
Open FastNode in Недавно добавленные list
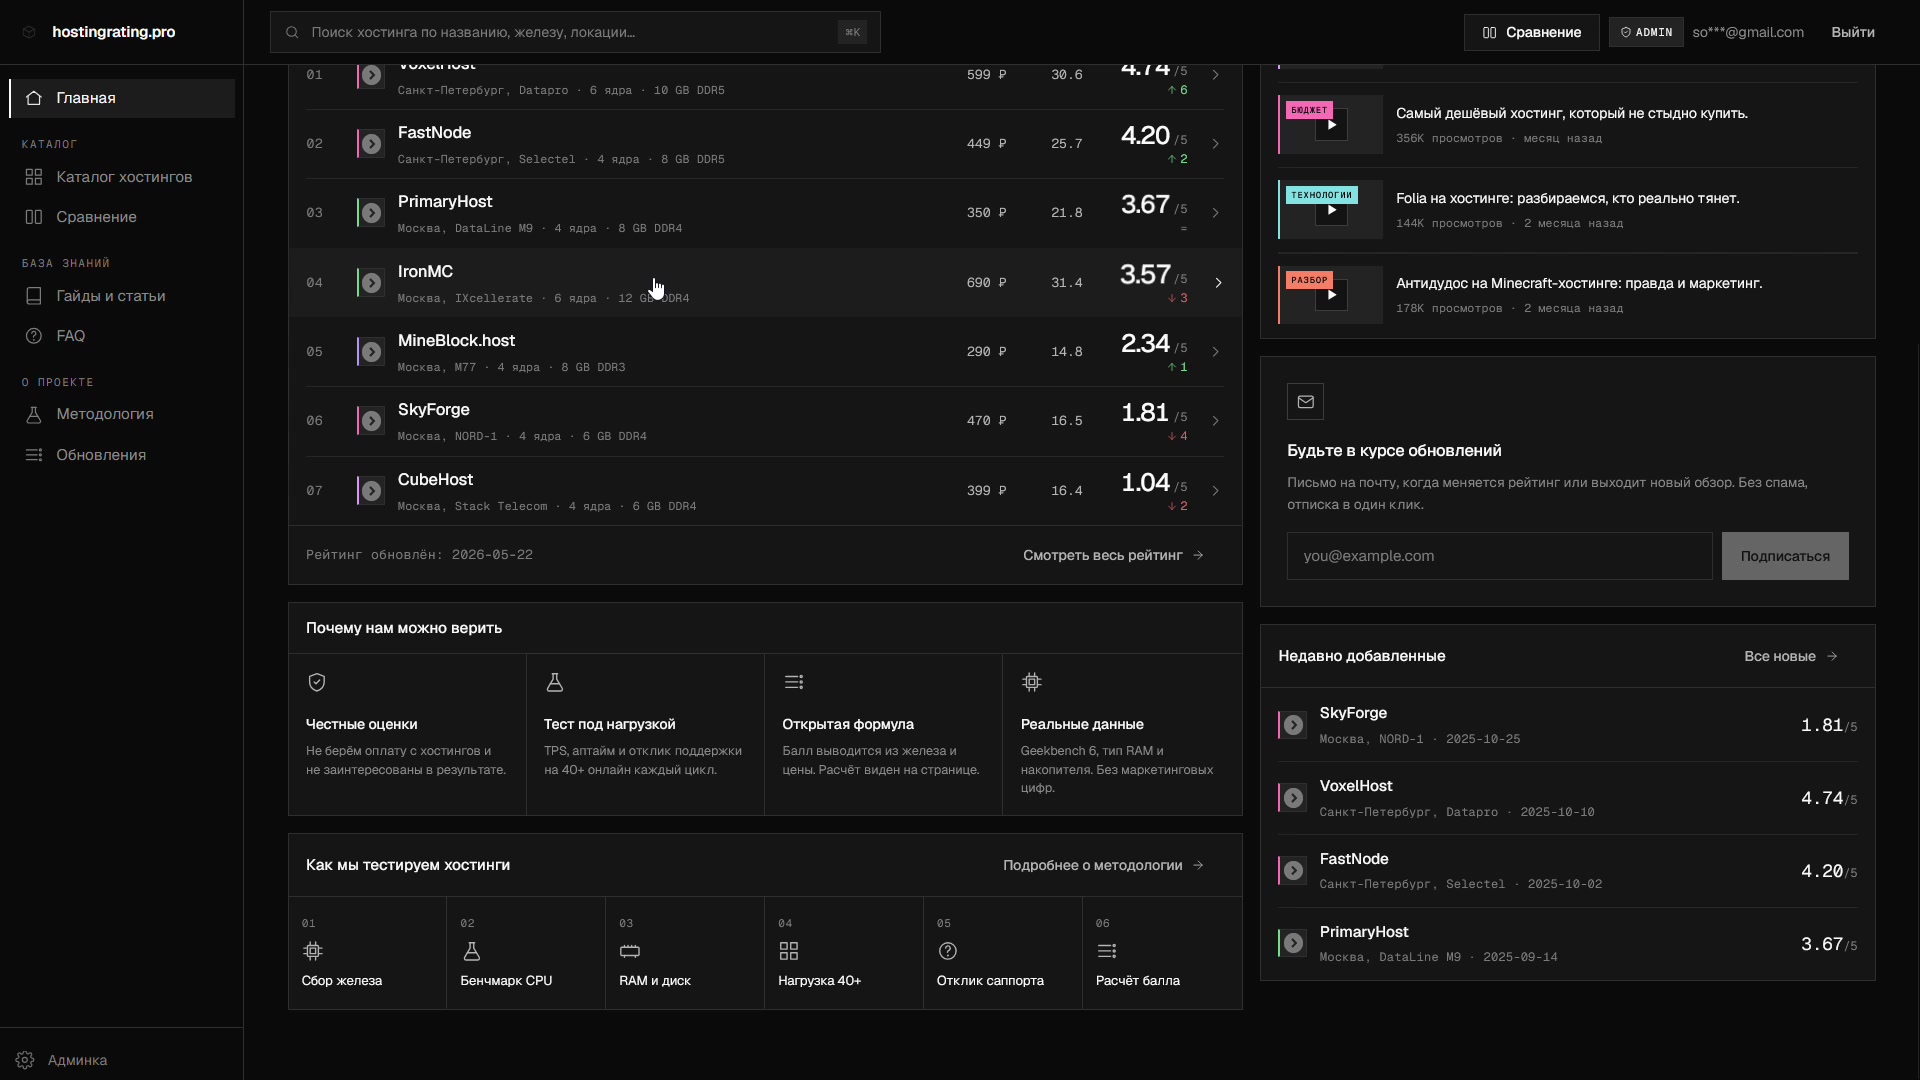point(1567,871)
